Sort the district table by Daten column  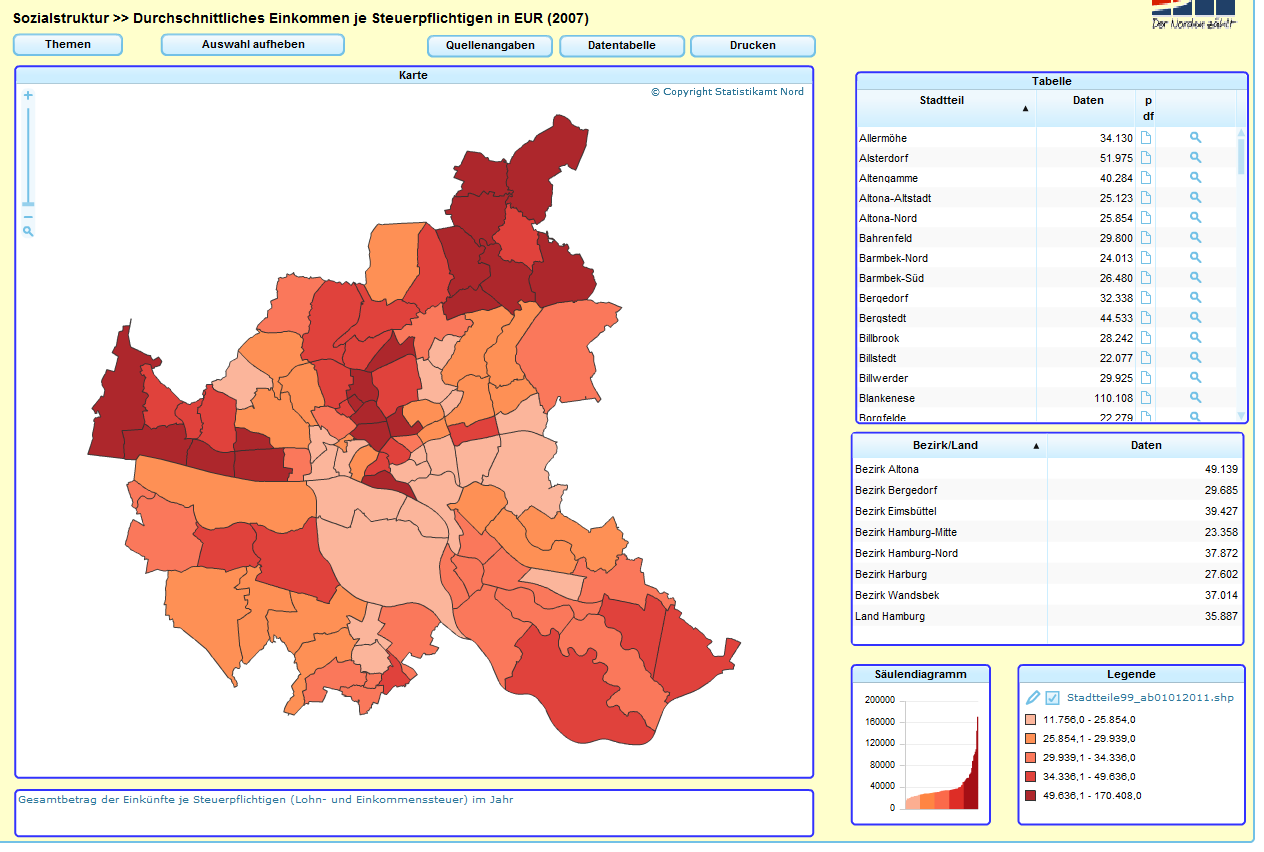(x=1145, y=446)
